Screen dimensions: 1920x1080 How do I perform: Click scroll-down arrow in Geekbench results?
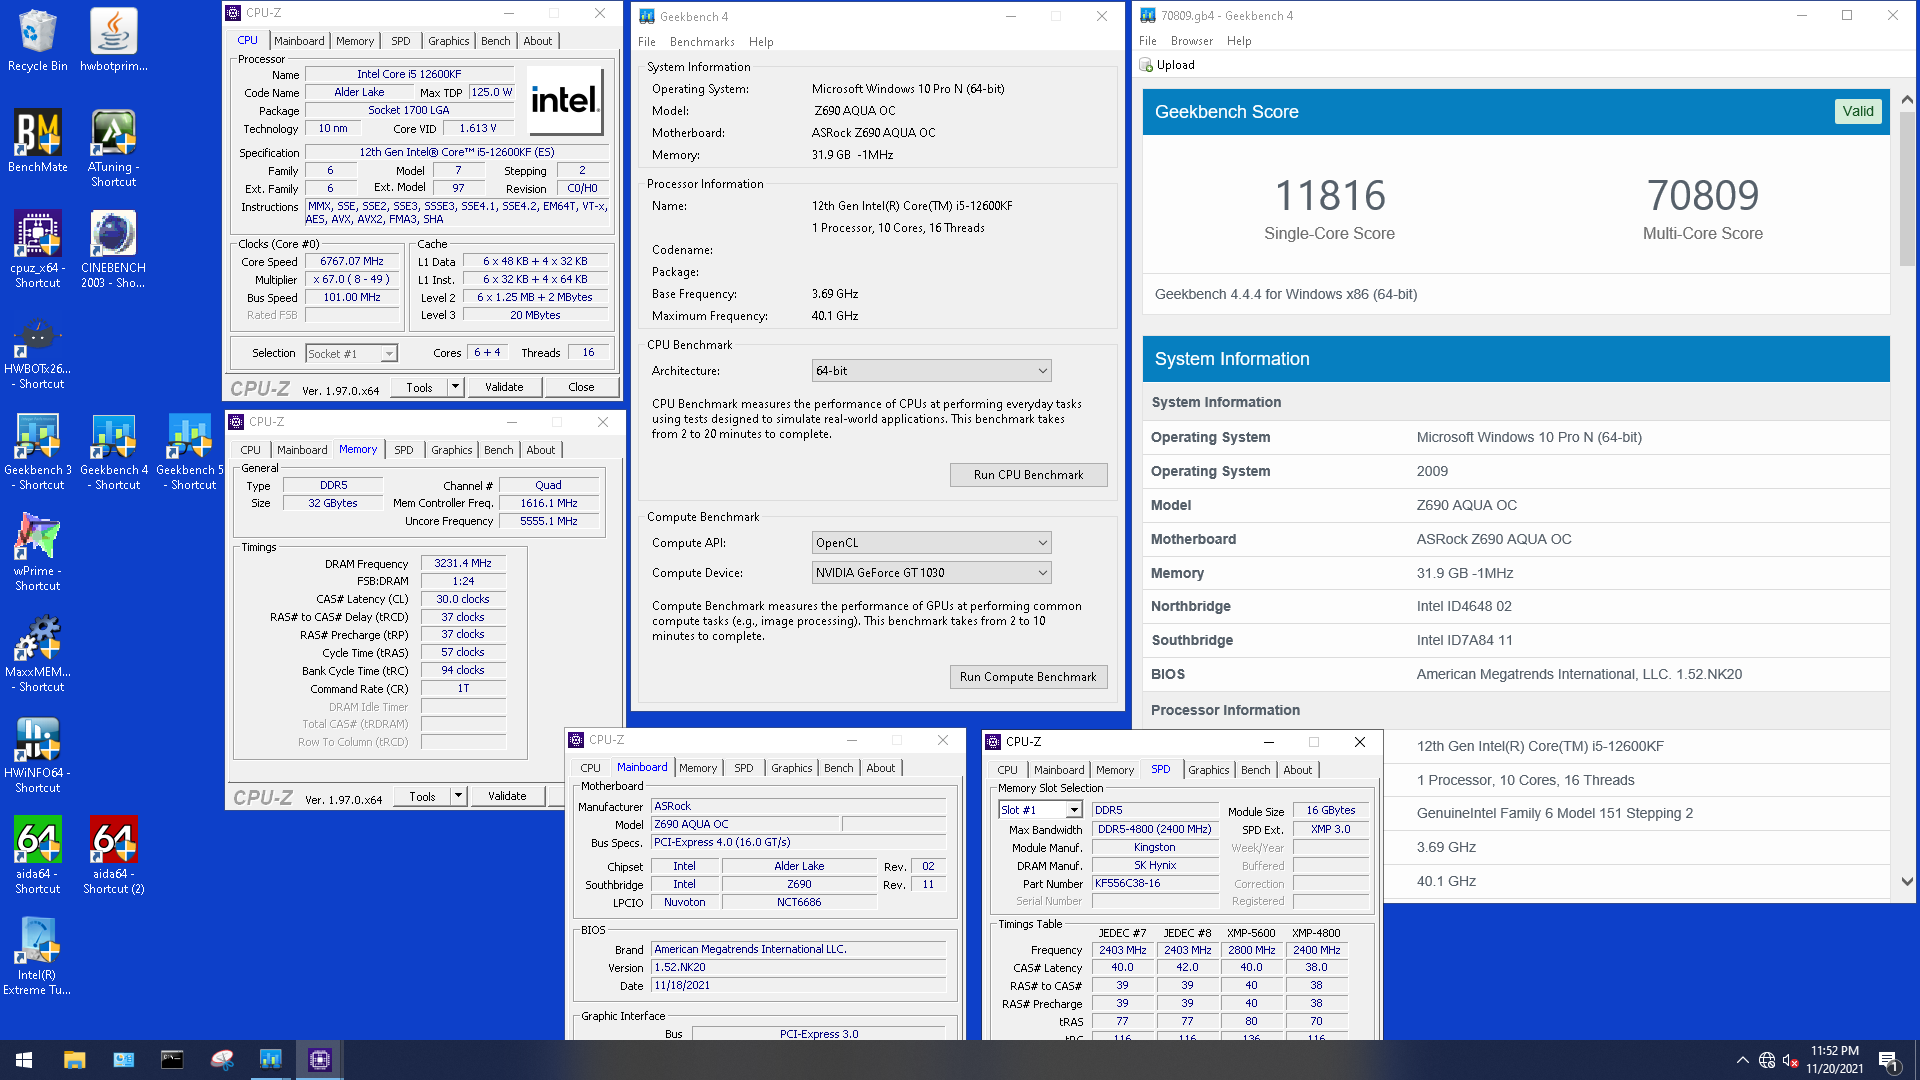1906,881
